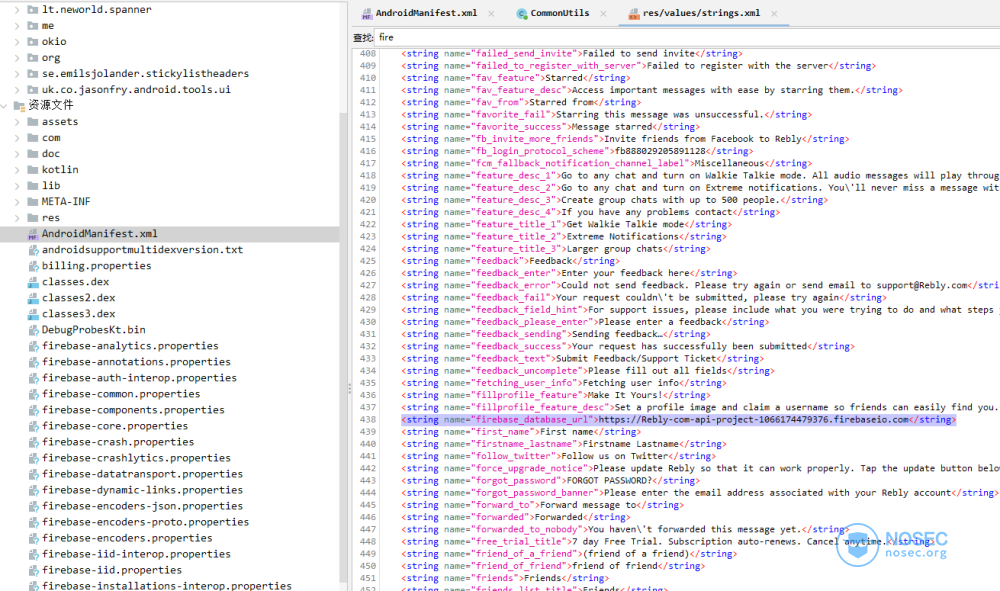This screenshot has height=591, width=1000.
Task: Click the panel splitter handle dots
Action: tap(349, 388)
